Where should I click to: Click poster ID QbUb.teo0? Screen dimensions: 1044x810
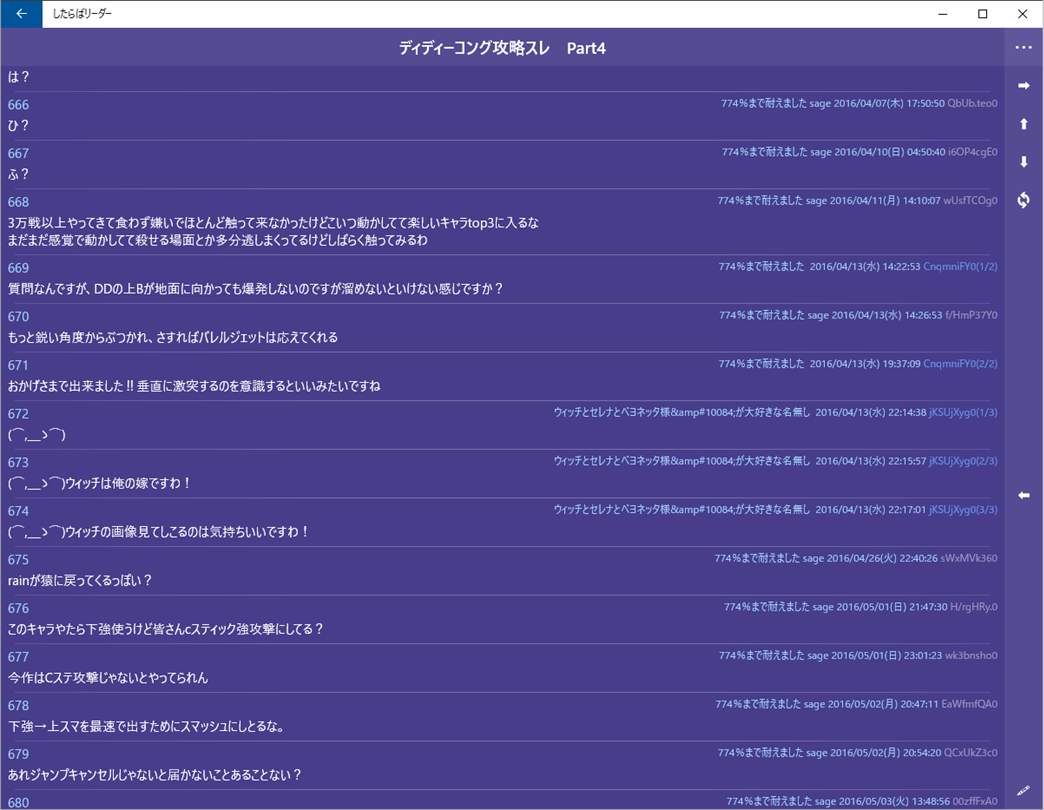[972, 104]
